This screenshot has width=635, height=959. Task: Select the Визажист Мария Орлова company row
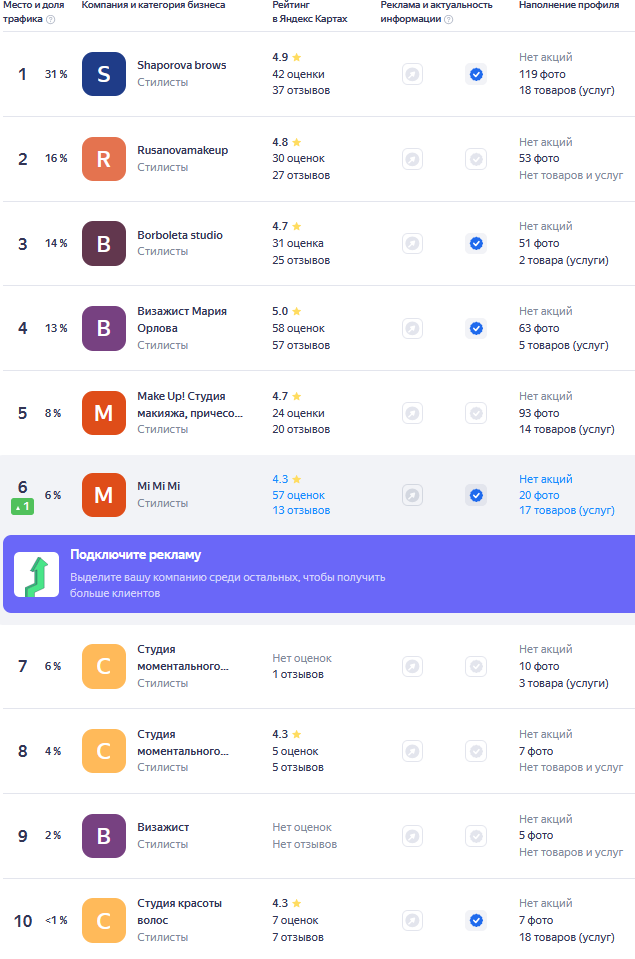click(x=319, y=328)
